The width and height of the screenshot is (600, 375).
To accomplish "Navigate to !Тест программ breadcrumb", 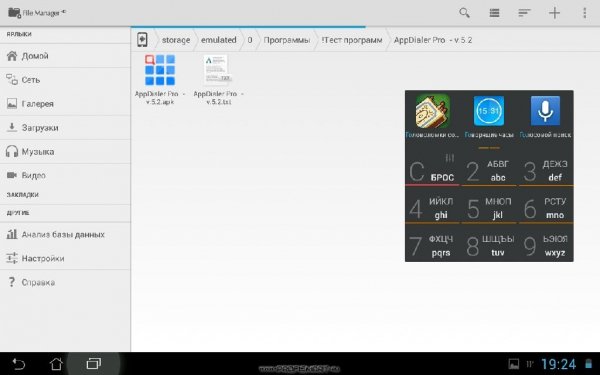I will [x=352, y=40].
